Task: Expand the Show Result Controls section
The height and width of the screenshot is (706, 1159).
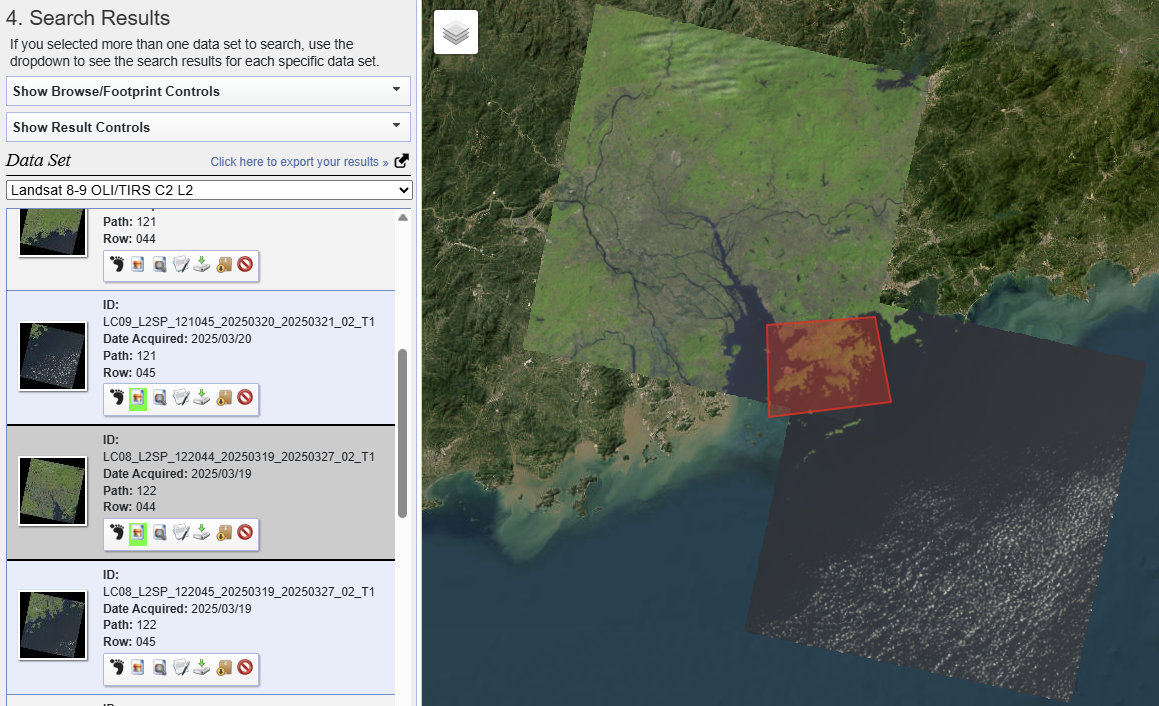Action: click(208, 127)
